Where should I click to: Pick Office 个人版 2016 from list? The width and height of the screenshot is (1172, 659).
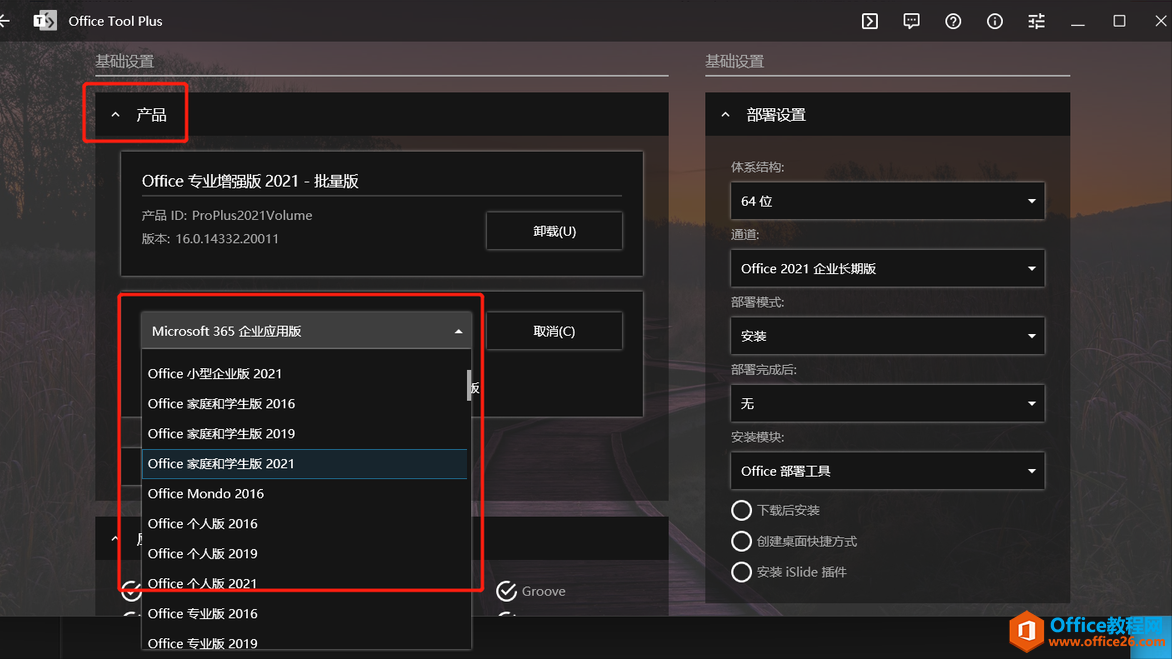(x=304, y=523)
